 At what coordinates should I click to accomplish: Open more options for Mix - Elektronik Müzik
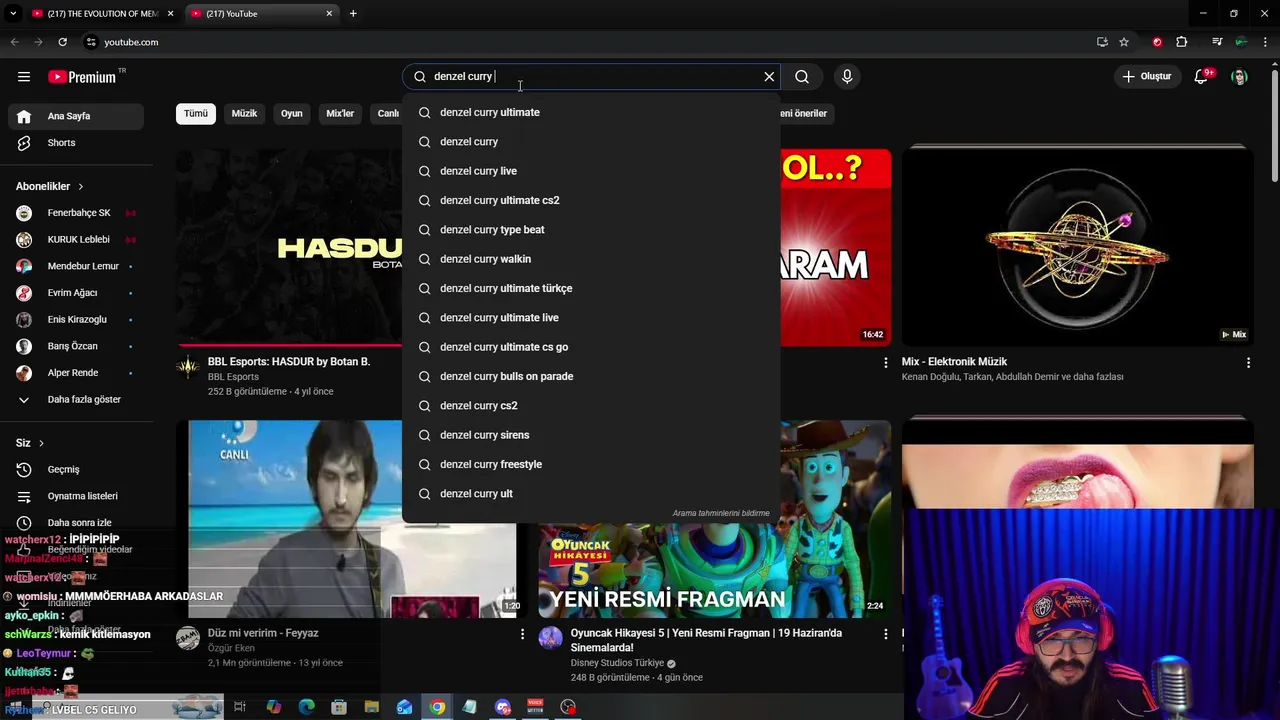click(1248, 363)
